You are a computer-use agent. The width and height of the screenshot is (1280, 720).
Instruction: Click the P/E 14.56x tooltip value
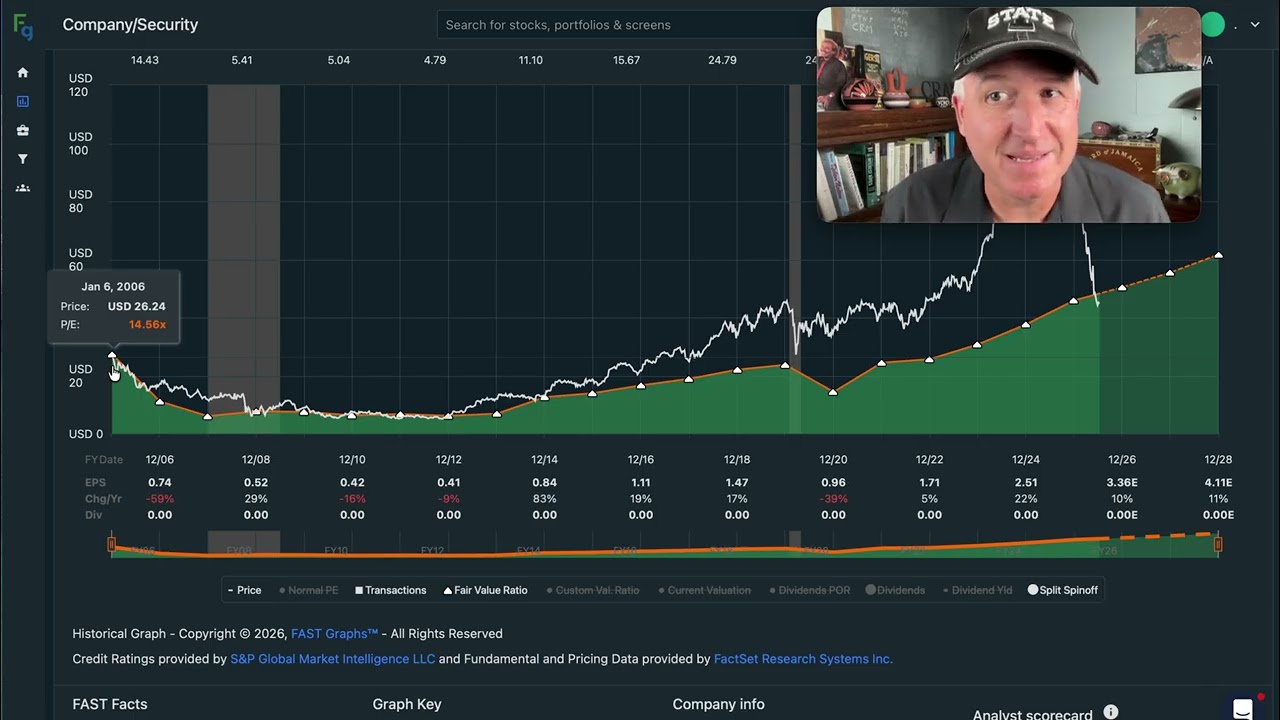[147, 325]
